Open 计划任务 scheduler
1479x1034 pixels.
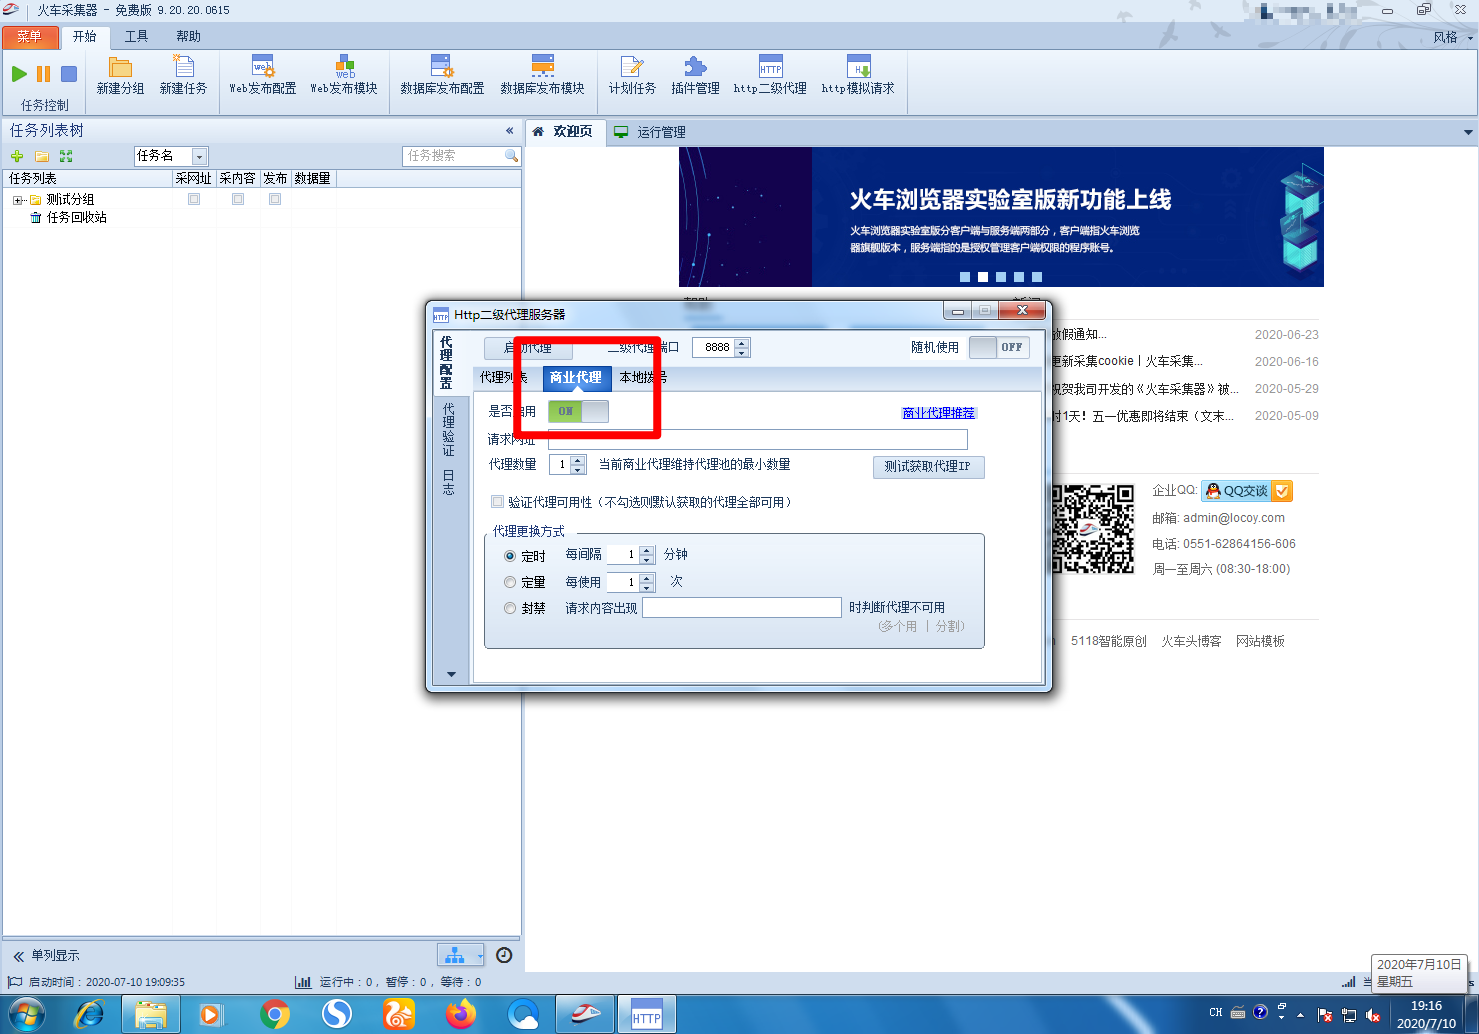632,76
